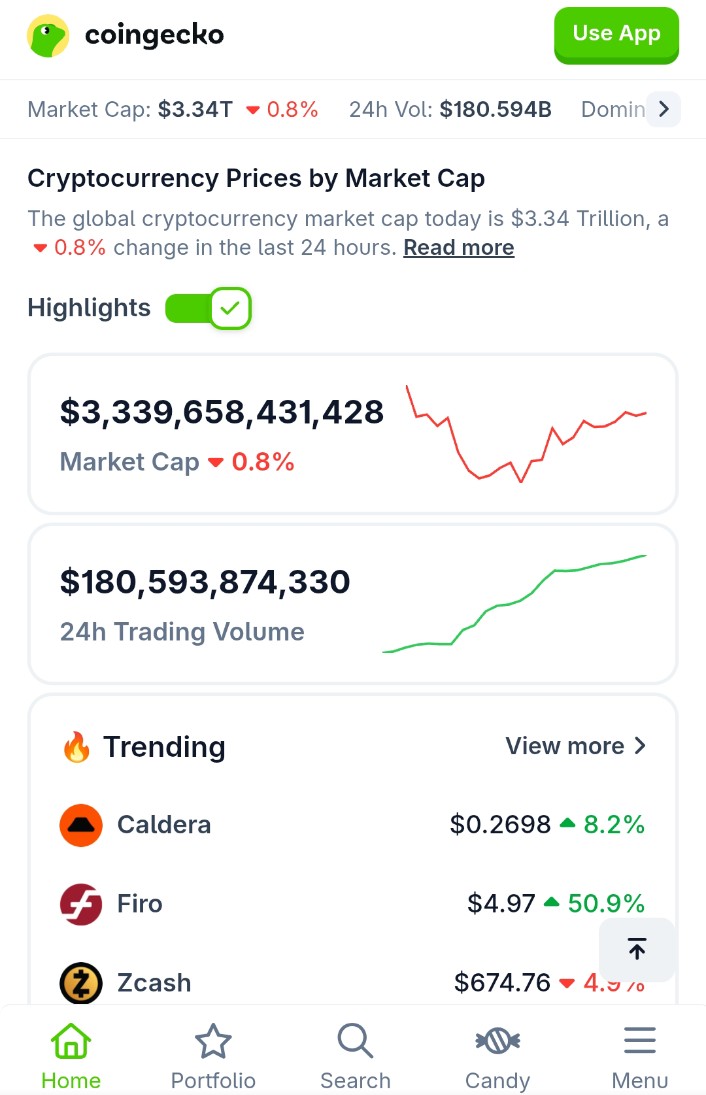Tap the Firo coin icon
Viewport: 706px width, 1095px height.
(x=81, y=904)
